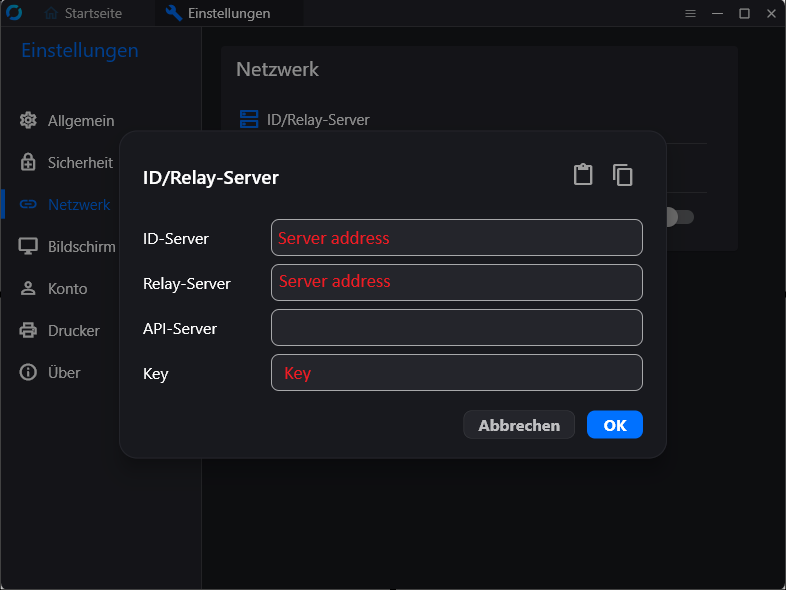Confirm with the OK button

[615, 425]
